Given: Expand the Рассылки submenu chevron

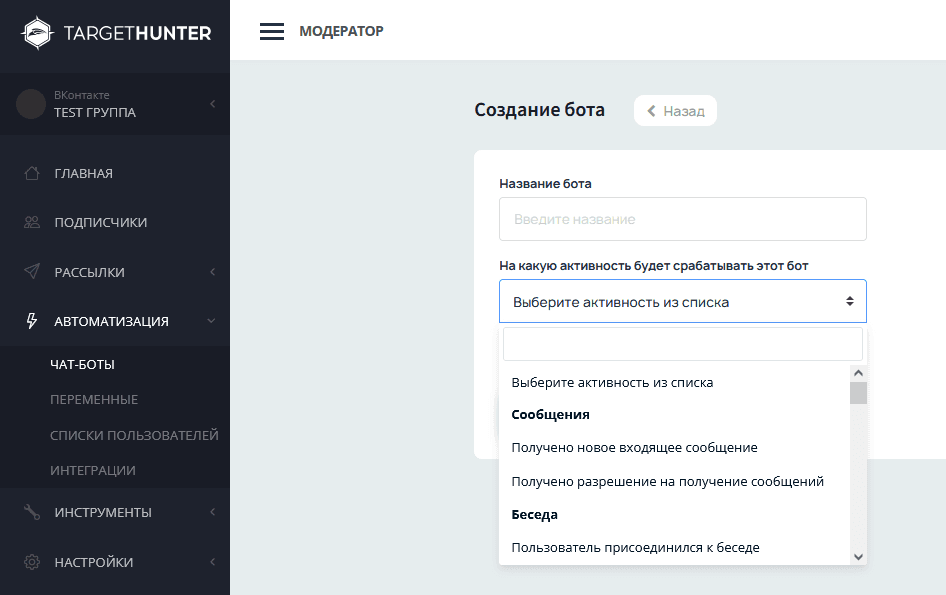Looking at the screenshot, I should coord(212,272).
